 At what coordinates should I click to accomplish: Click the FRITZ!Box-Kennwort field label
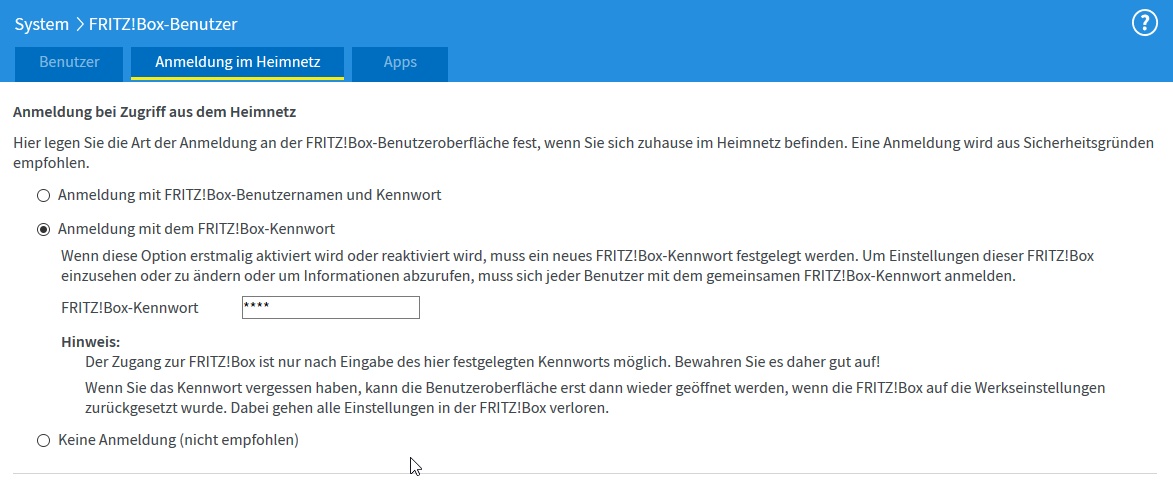pos(129,307)
